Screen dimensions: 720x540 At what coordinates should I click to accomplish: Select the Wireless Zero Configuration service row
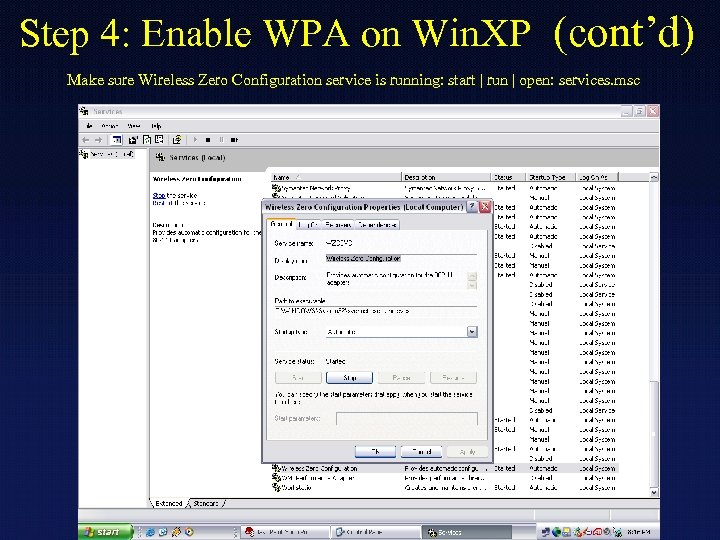[x=444, y=468]
